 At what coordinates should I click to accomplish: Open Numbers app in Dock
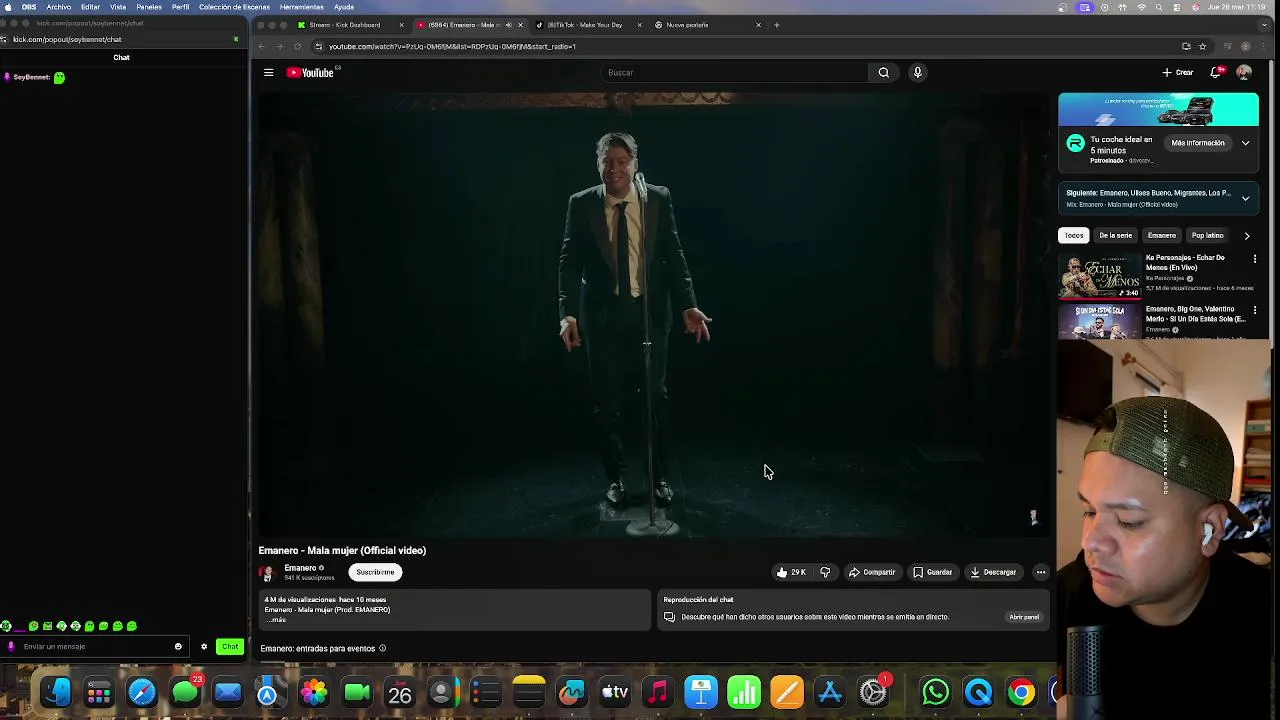744,692
